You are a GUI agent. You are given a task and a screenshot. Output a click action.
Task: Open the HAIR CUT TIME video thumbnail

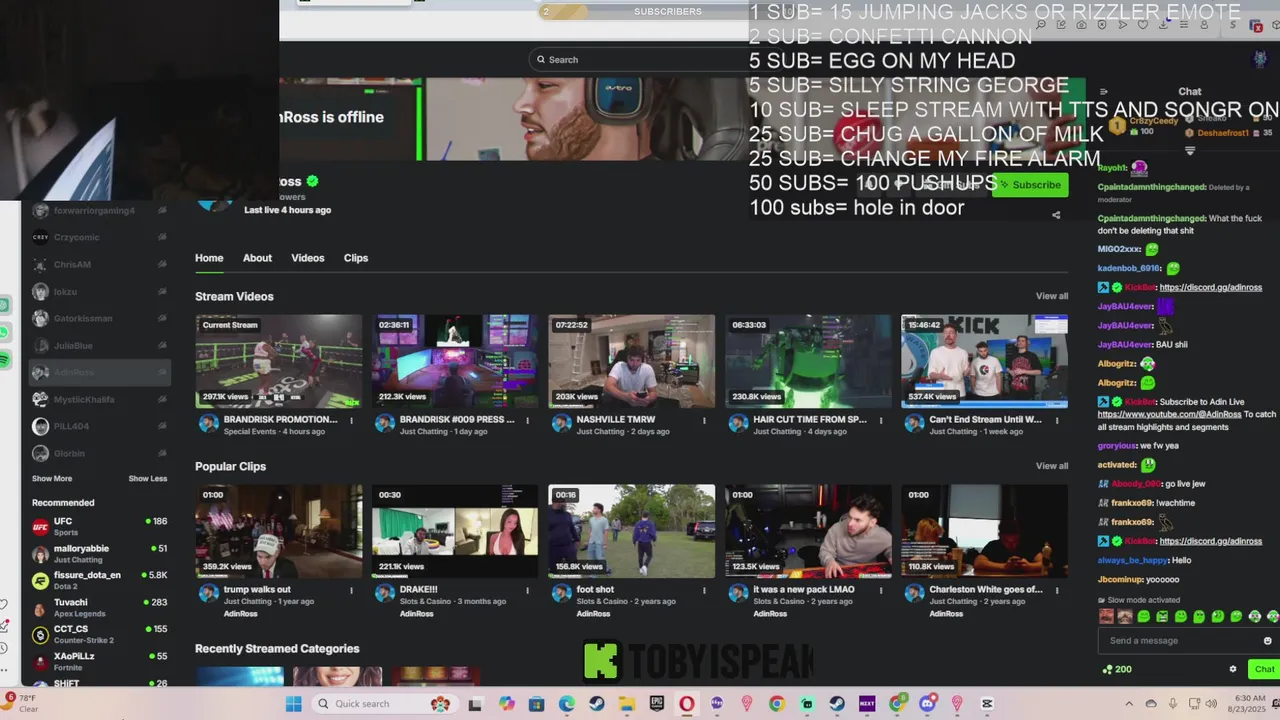click(808, 361)
